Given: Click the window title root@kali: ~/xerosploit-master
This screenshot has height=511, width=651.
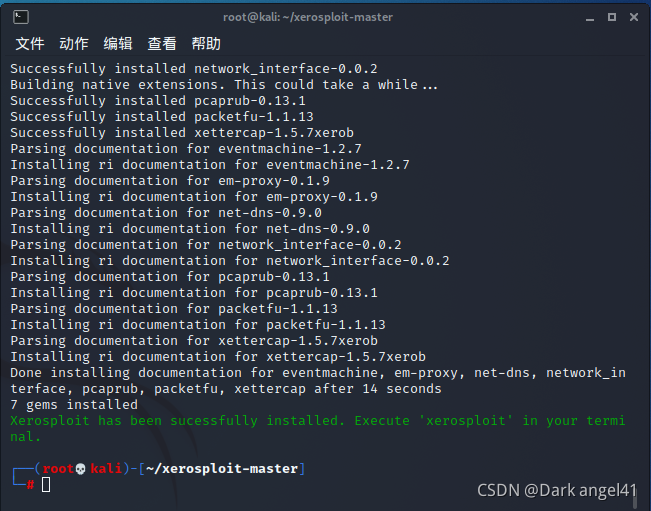Looking at the screenshot, I should [x=308, y=17].
